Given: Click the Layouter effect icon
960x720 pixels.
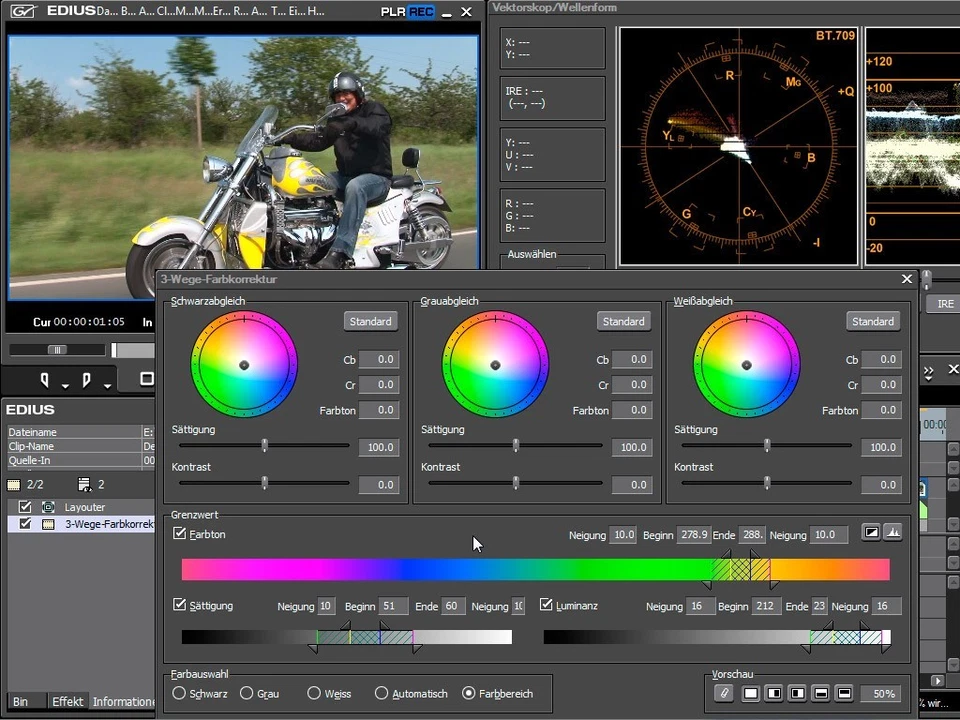Looking at the screenshot, I should (48, 507).
